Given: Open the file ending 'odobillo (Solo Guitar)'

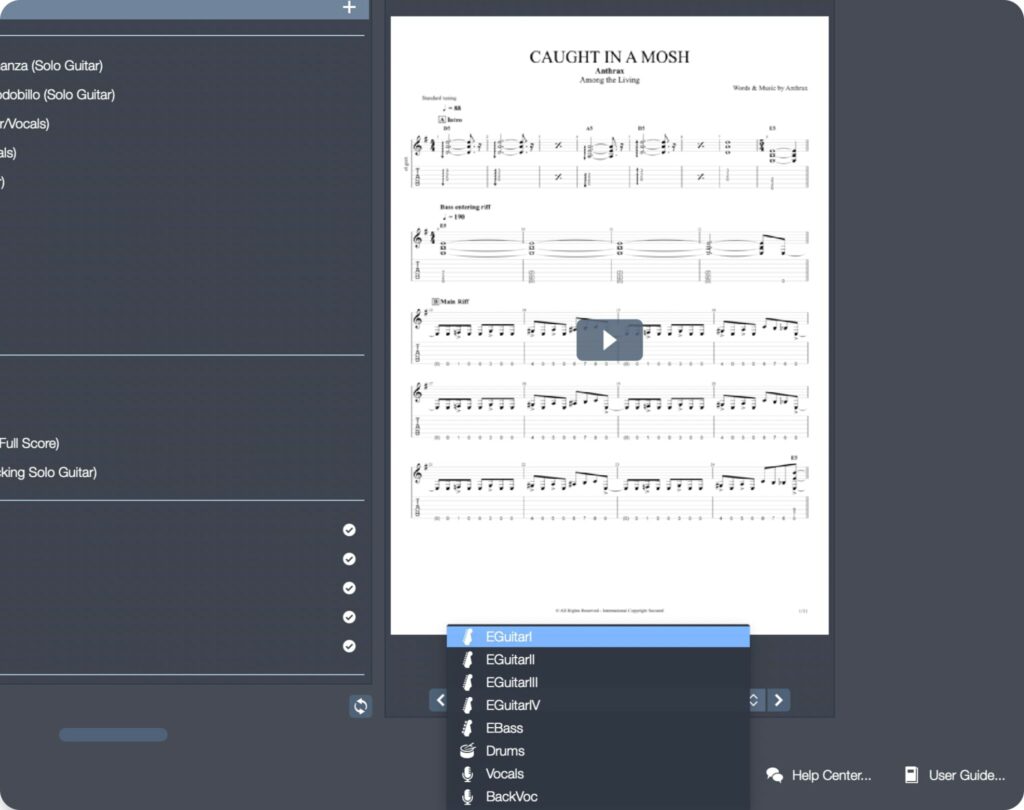Looking at the screenshot, I should click(x=57, y=95).
